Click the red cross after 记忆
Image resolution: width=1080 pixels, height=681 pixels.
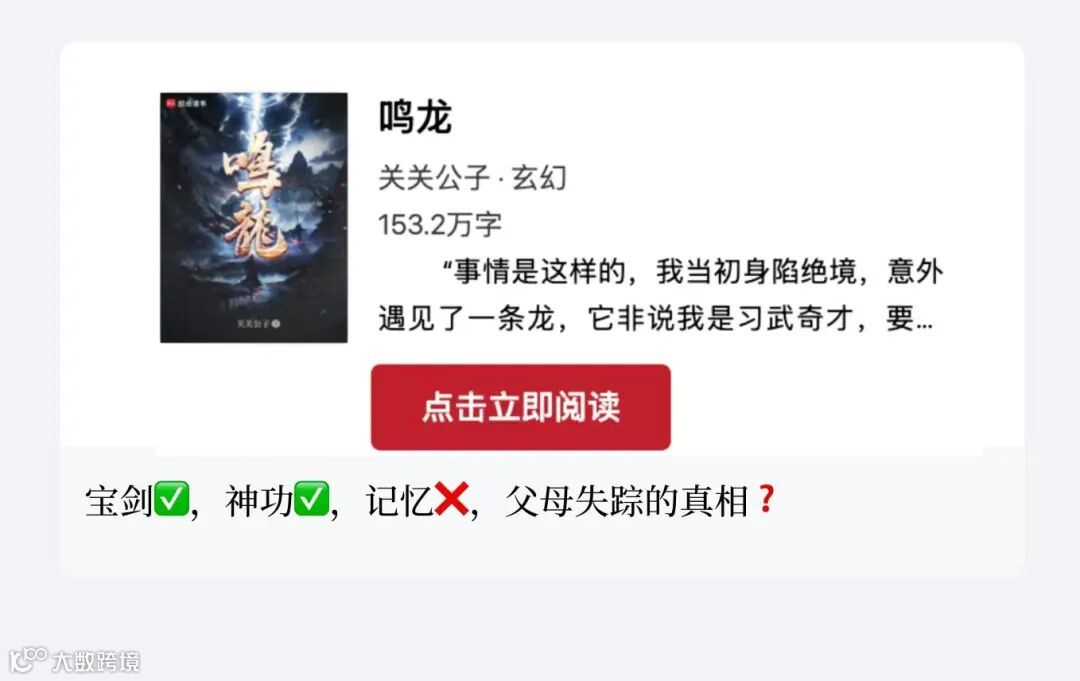tap(452, 499)
